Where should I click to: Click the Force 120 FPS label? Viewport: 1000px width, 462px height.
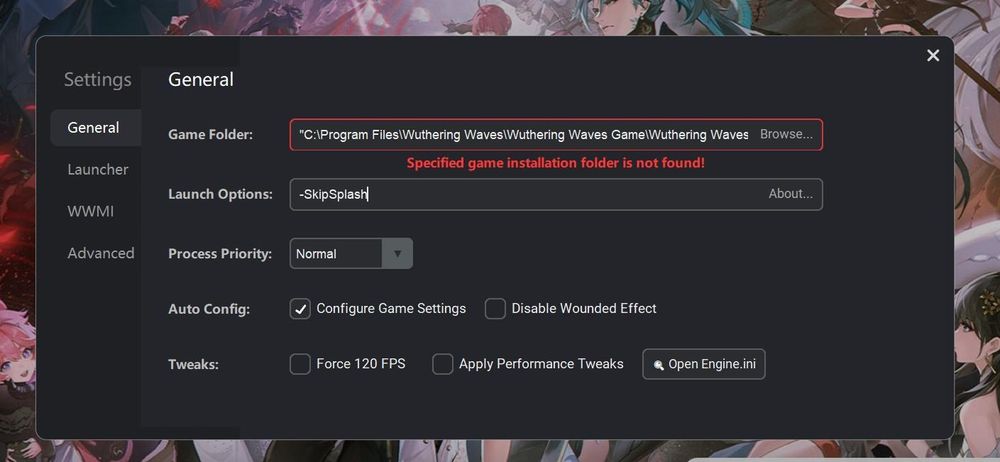361,364
